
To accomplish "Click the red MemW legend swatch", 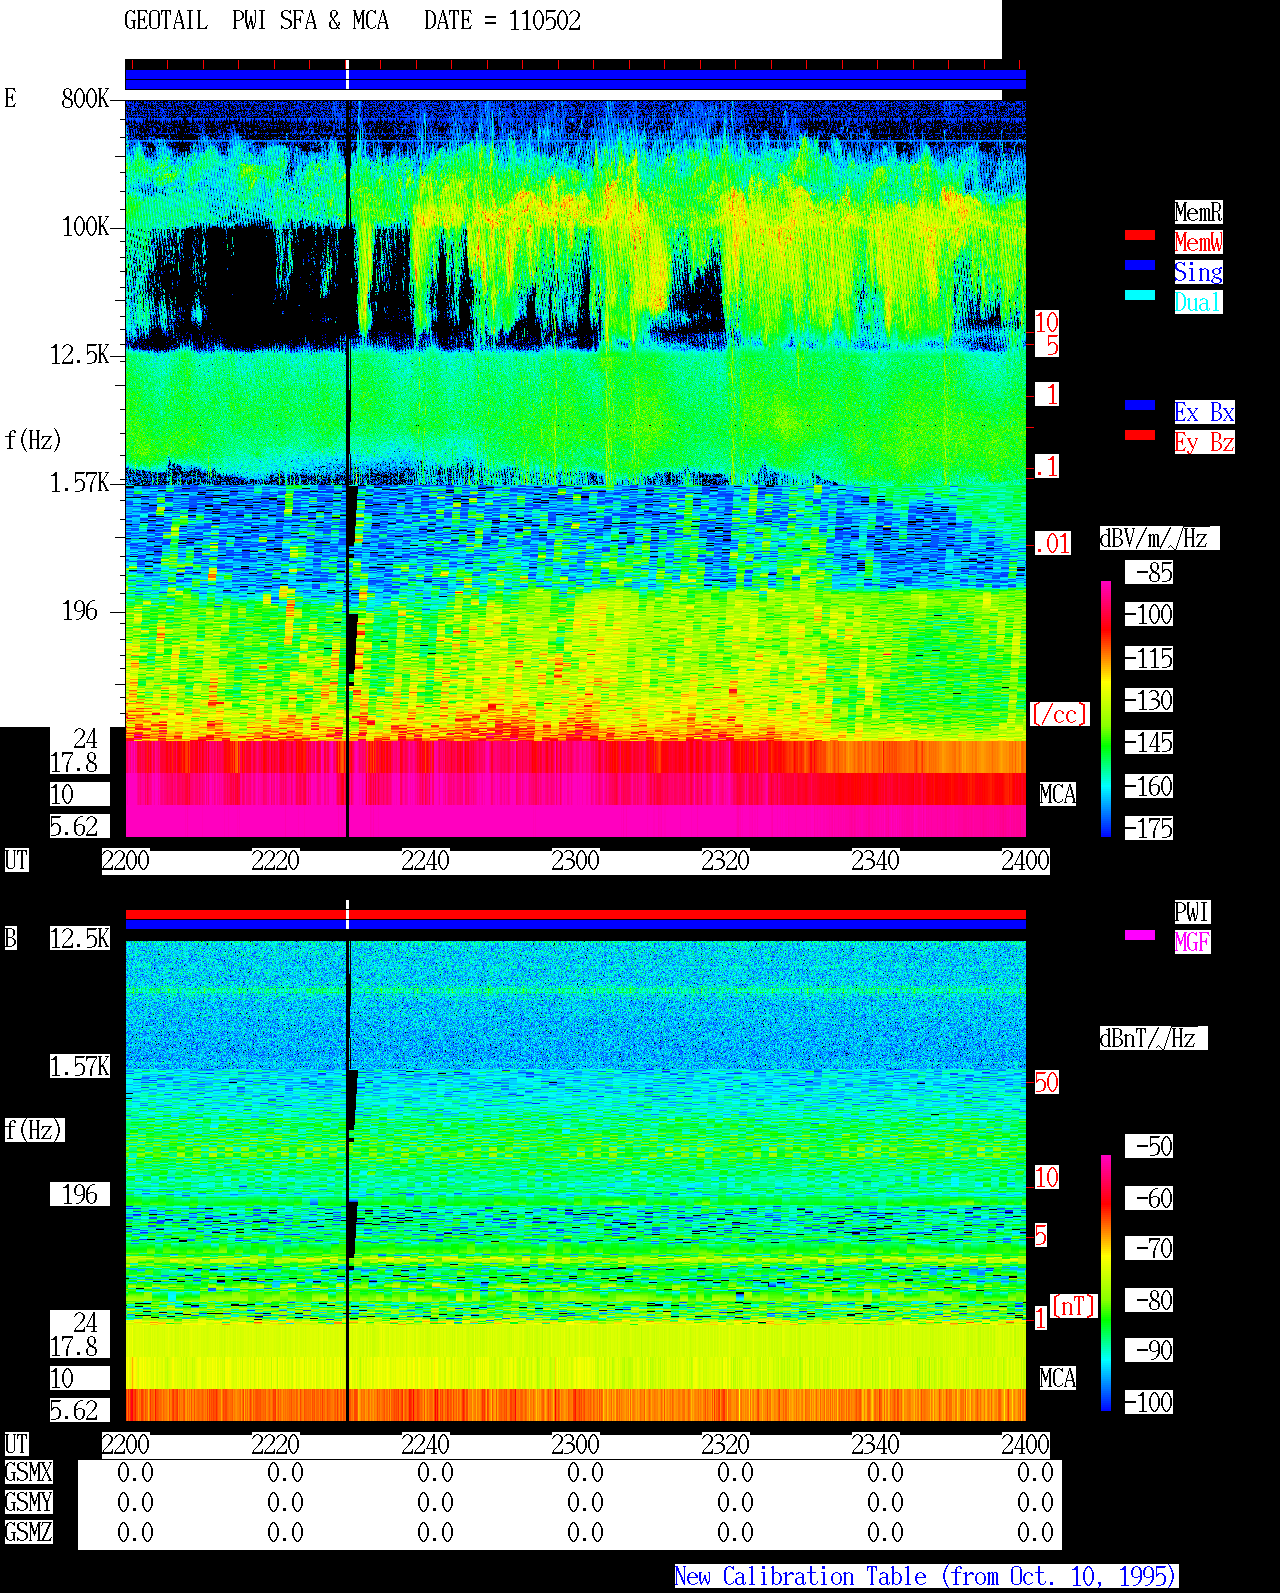I will (x=1140, y=236).
